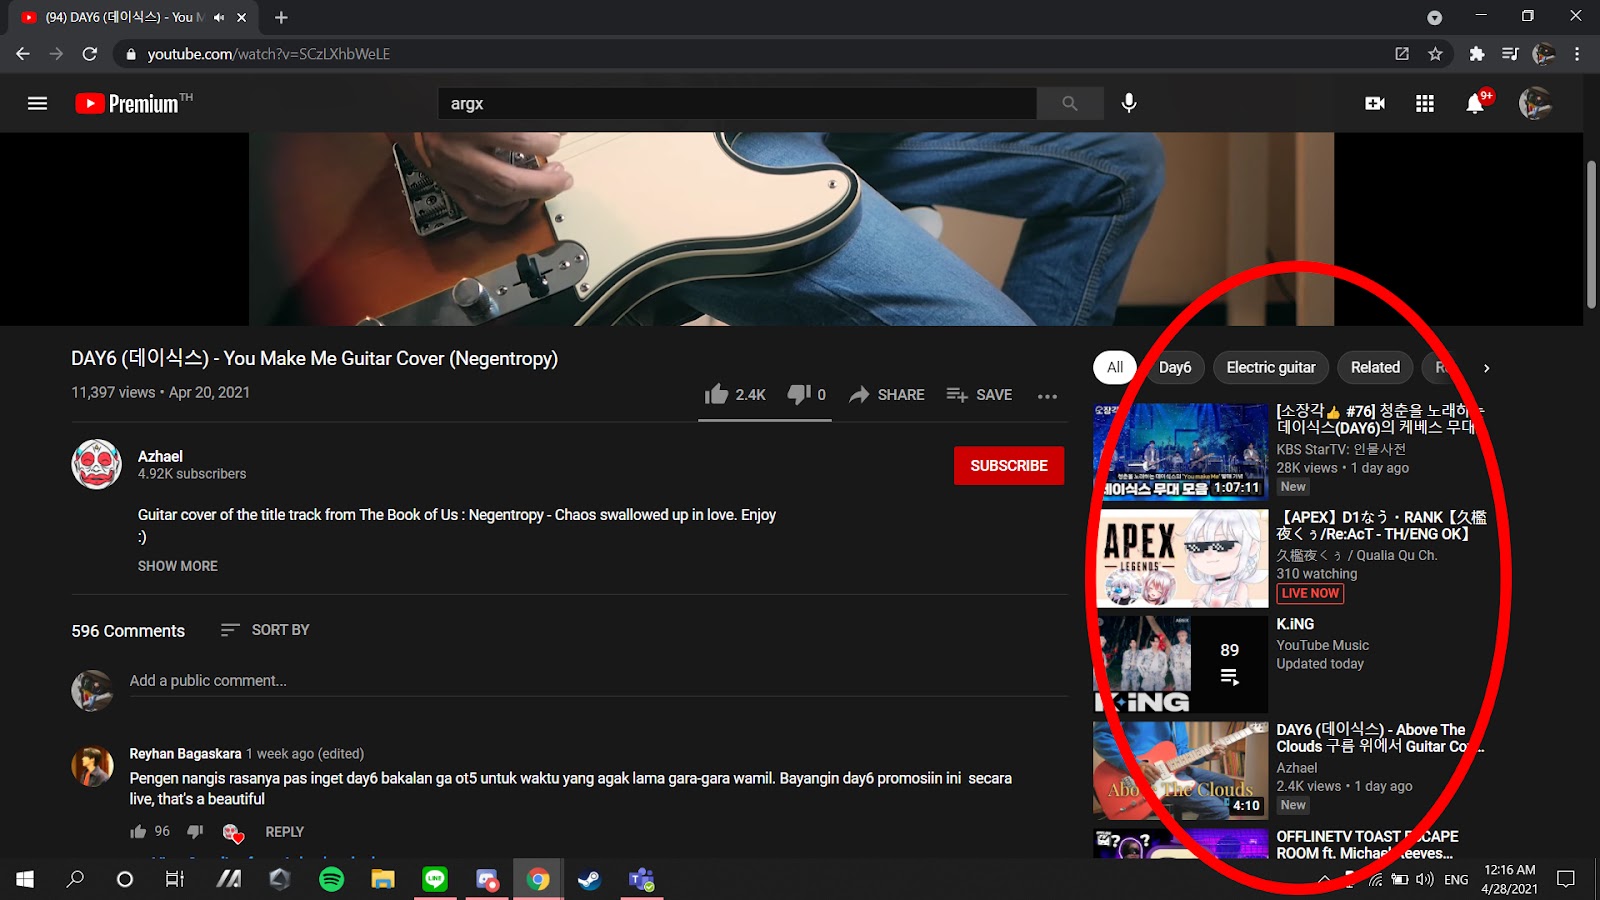Click the browser address bar URL

(268, 54)
